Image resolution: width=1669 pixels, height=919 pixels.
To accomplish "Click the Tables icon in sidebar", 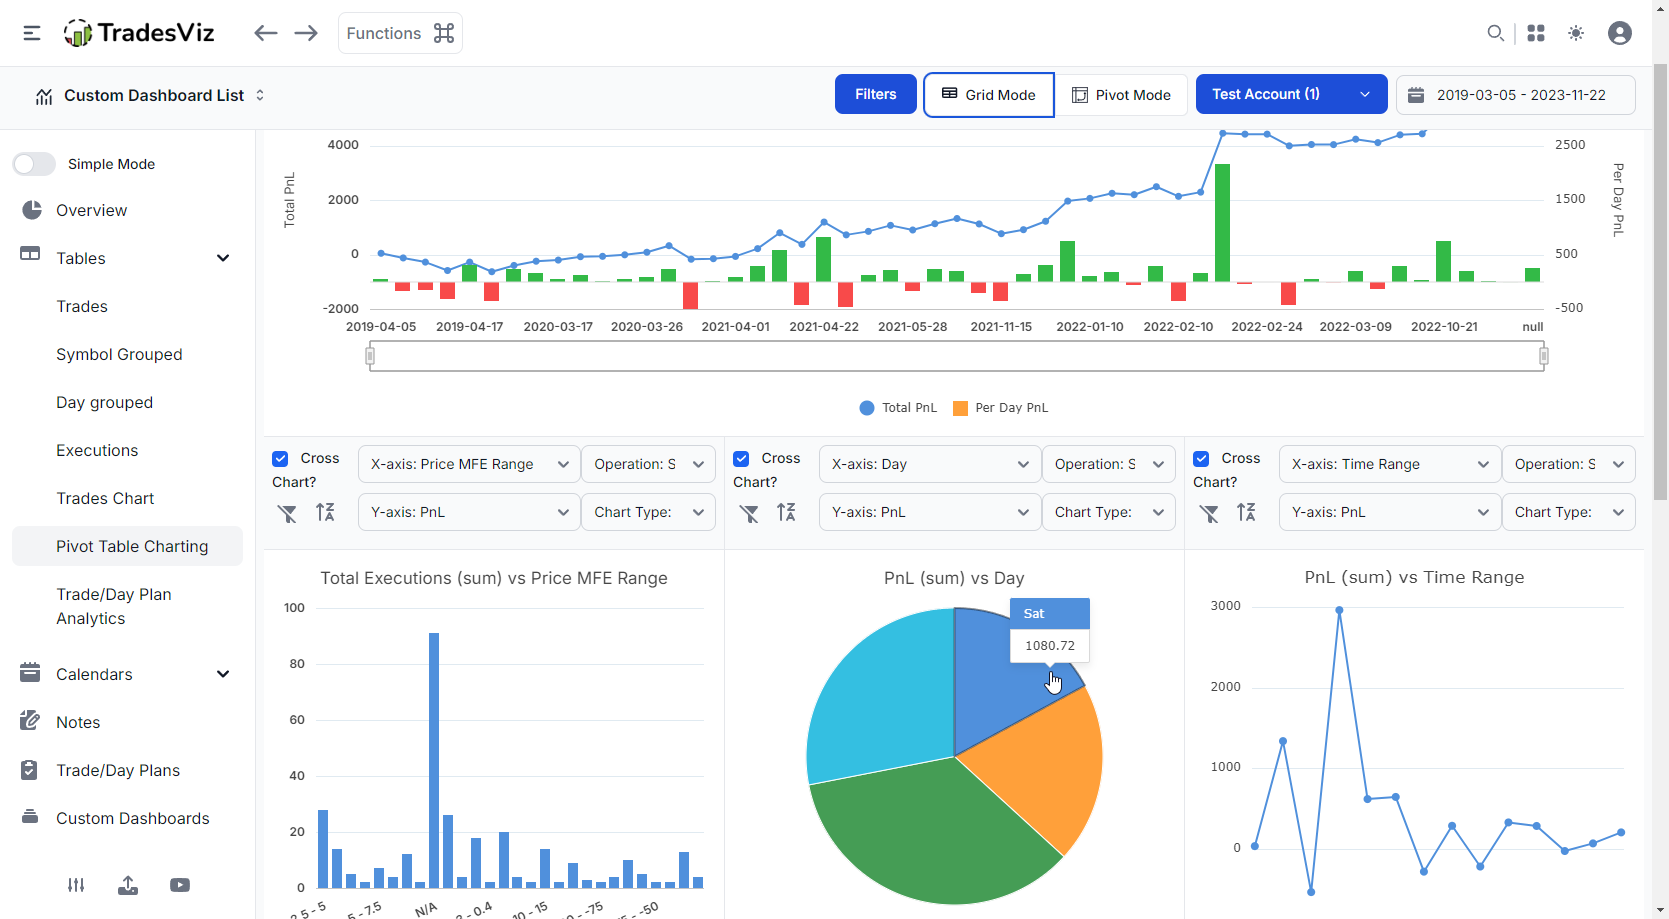I will pos(30,254).
